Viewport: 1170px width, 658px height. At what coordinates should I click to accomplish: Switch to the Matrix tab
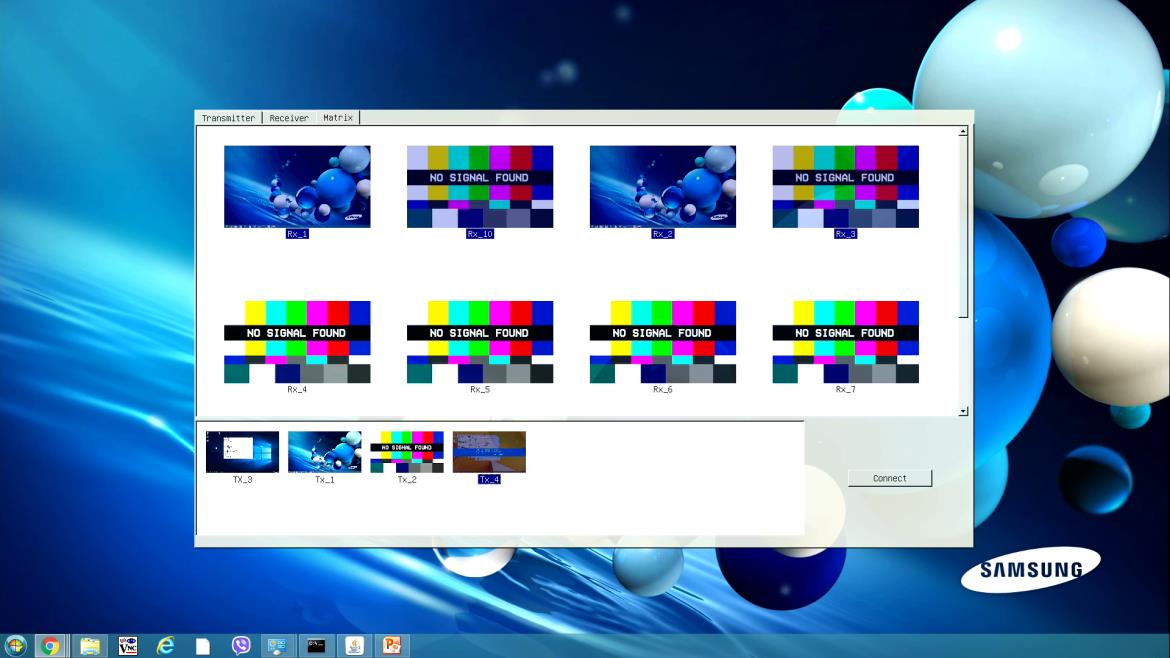pyautogui.click(x=338, y=118)
